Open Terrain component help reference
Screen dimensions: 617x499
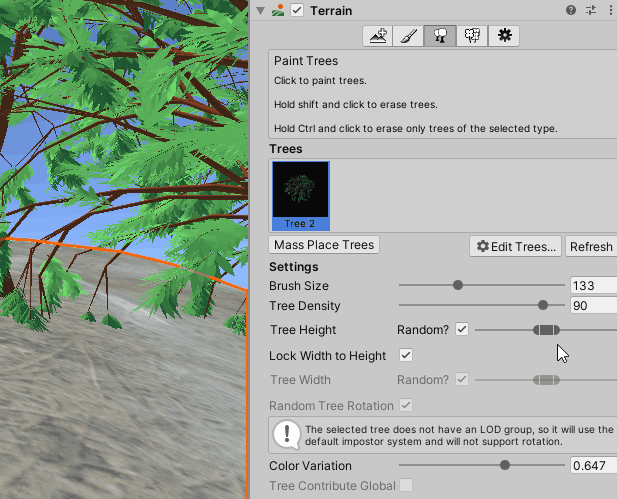571,10
